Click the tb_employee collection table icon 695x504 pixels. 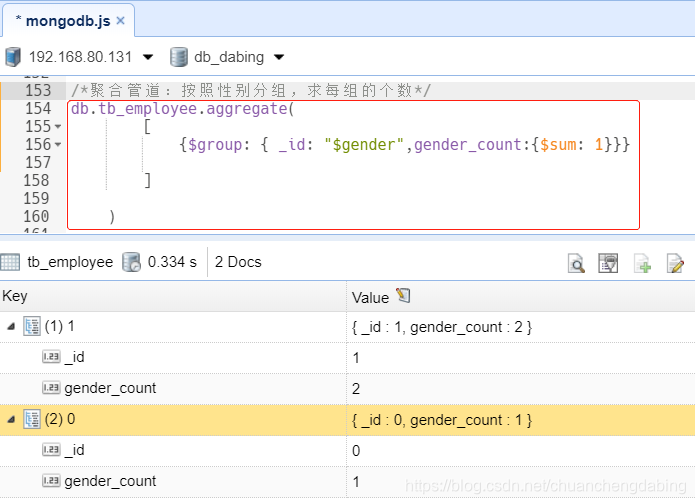pyautogui.click(x=10, y=262)
